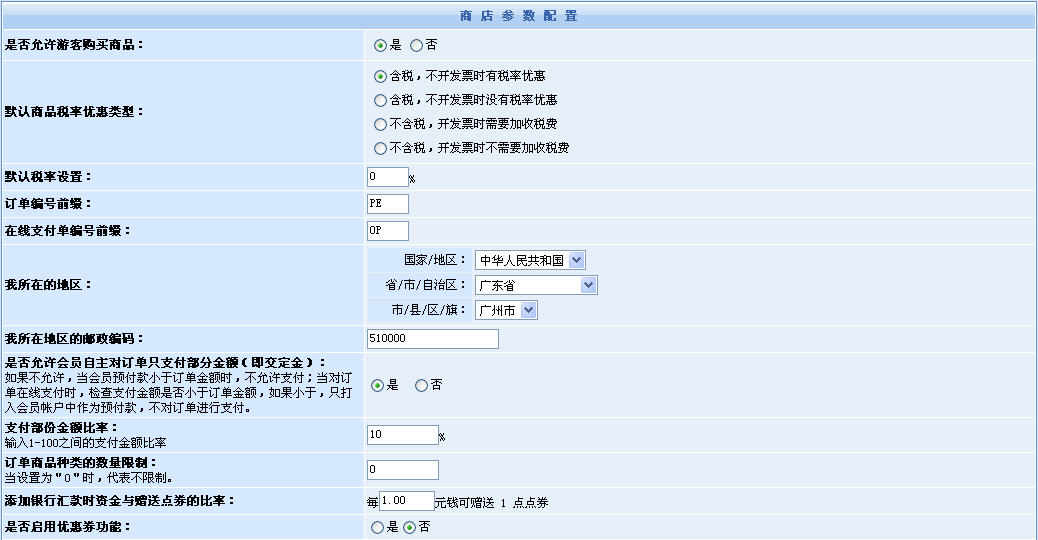Select 是 for 允许会员只支付部分金额

[x=377, y=385]
